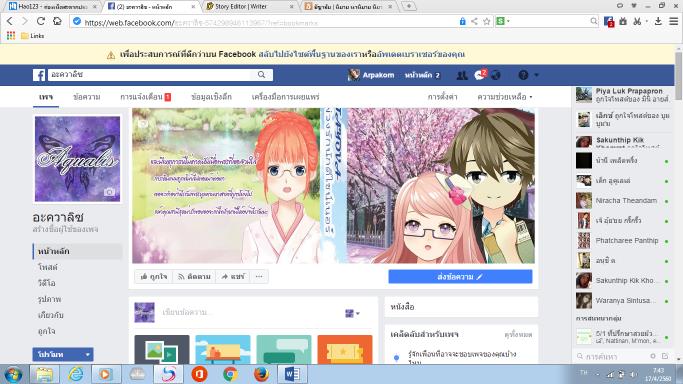Select โพสต์ in left sidebar
This screenshot has width=683, height=384.
48,267
